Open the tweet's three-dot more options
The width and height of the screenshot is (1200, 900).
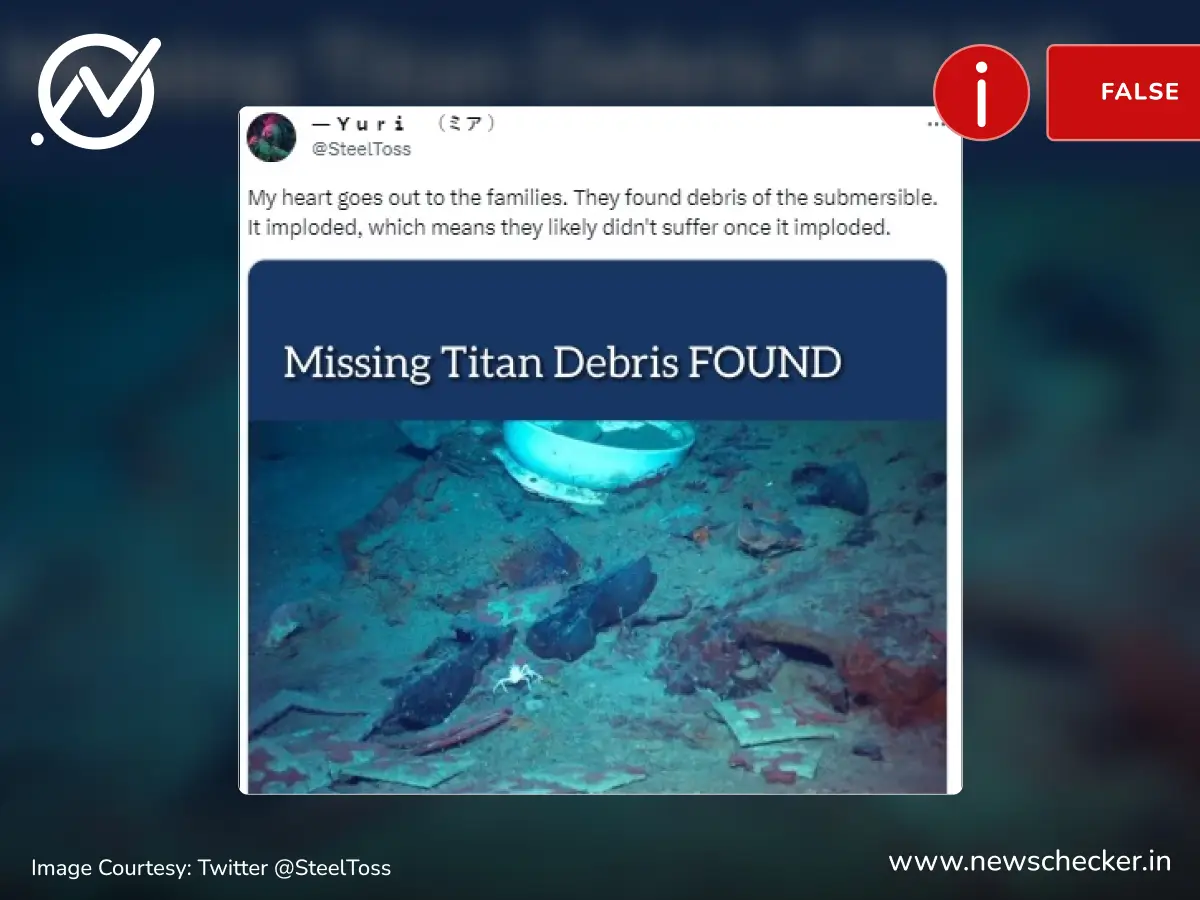tap(936, 124)
